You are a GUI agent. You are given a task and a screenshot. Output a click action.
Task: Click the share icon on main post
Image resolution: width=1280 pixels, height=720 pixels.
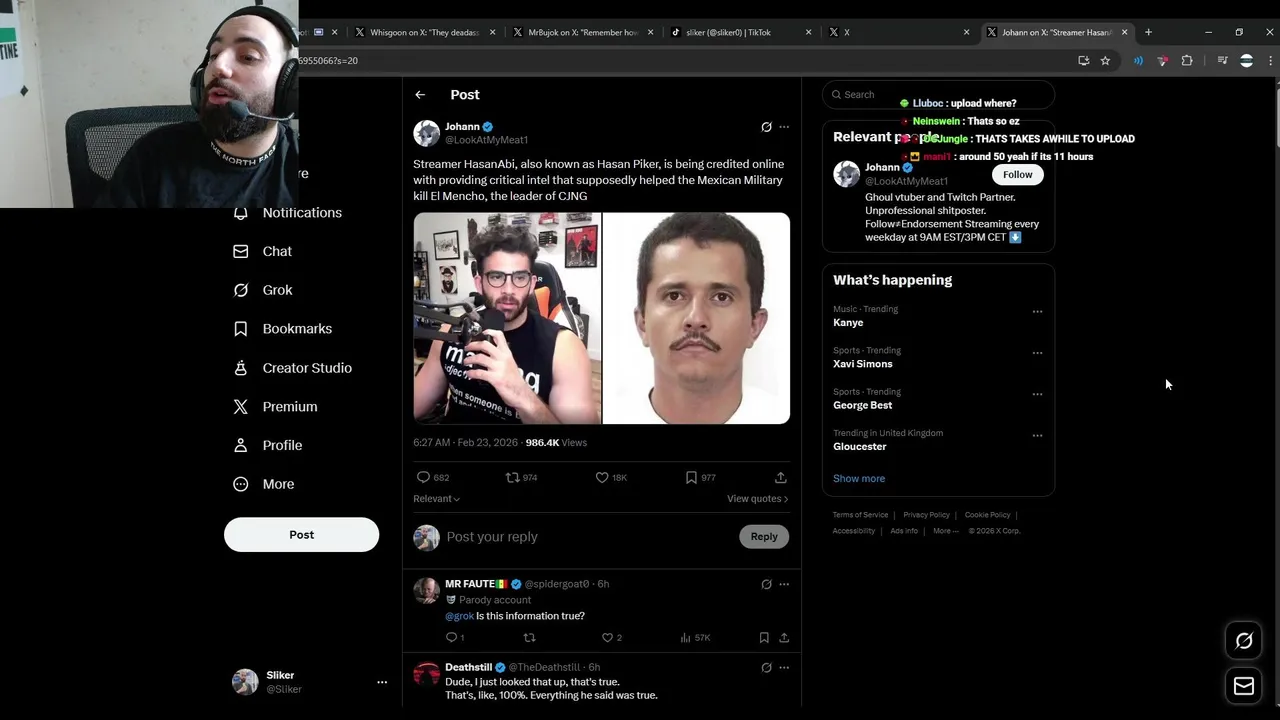click(780, 478)
